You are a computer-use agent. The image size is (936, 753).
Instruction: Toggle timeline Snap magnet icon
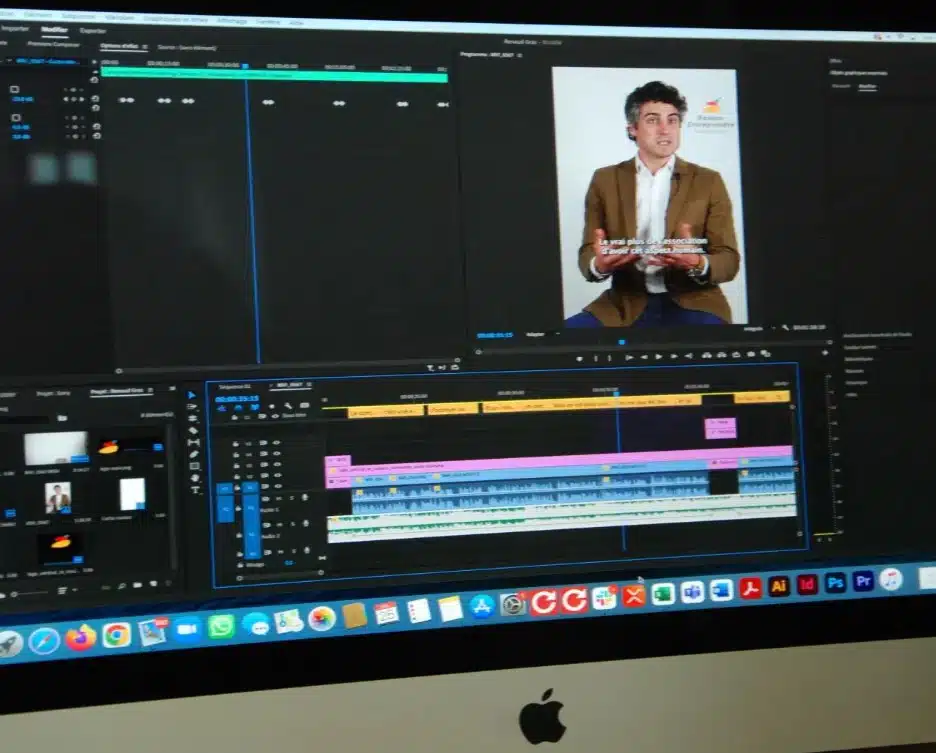[x=239, y=407]
